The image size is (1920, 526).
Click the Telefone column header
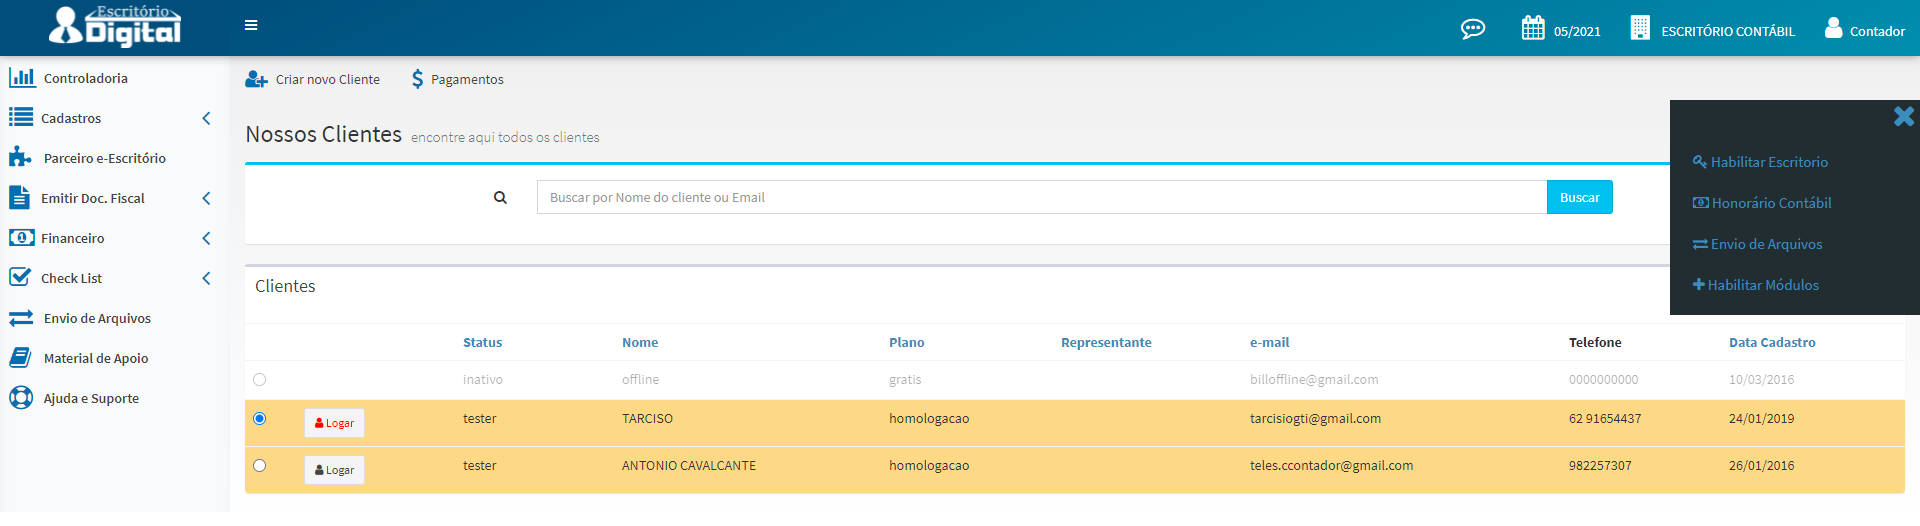[1595, 342]
